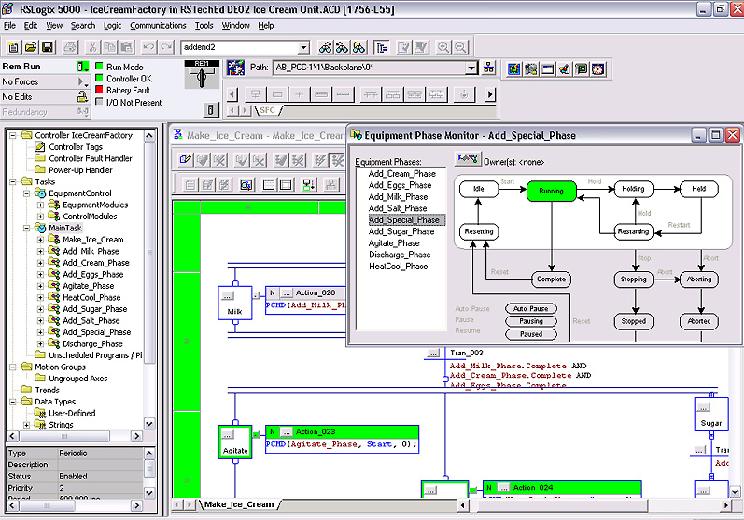Click the Zoom in magnifier icon
This screenshot has width=744, height=520.
[443, 47]
